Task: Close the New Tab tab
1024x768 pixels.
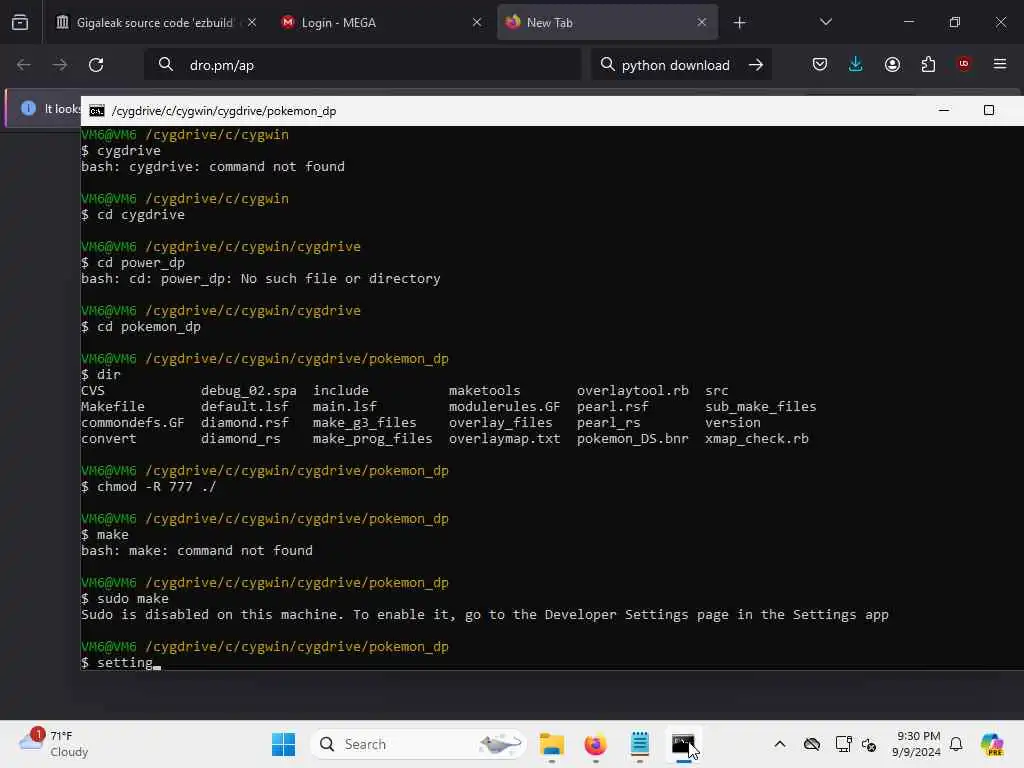Action: [x=702, y=22]
